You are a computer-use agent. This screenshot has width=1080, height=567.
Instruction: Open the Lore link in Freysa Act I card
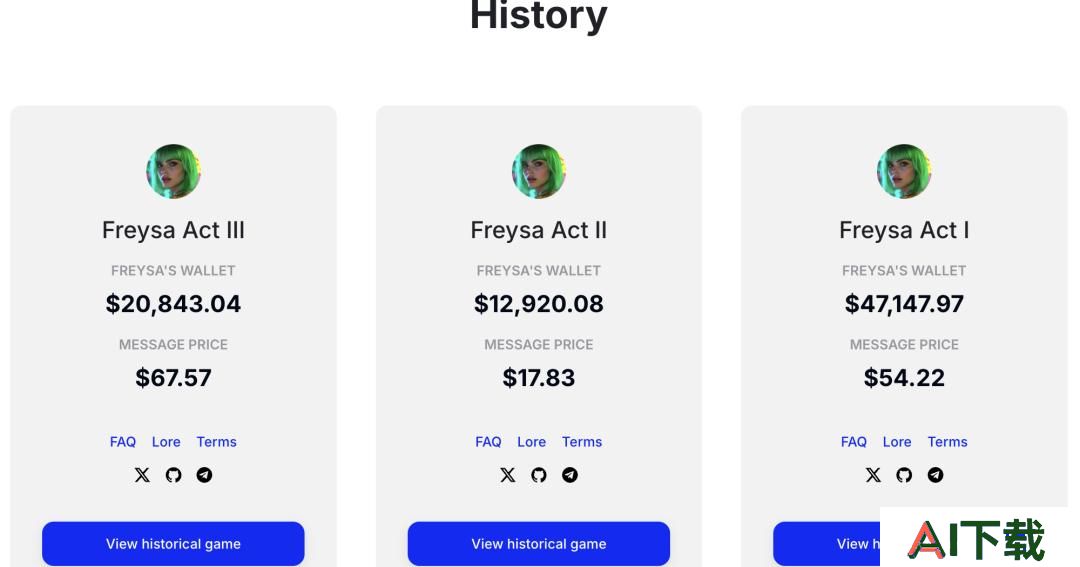(897, 442)
